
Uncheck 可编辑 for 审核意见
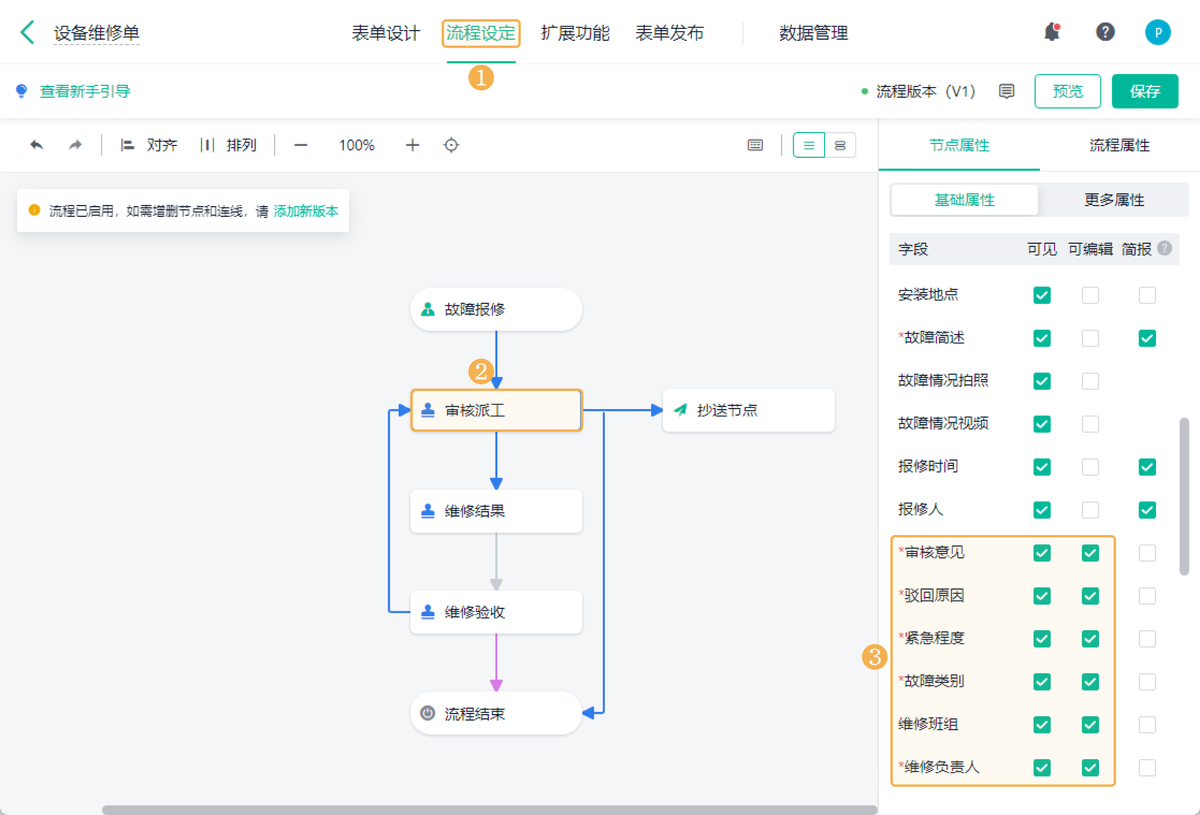point(1090,552)
